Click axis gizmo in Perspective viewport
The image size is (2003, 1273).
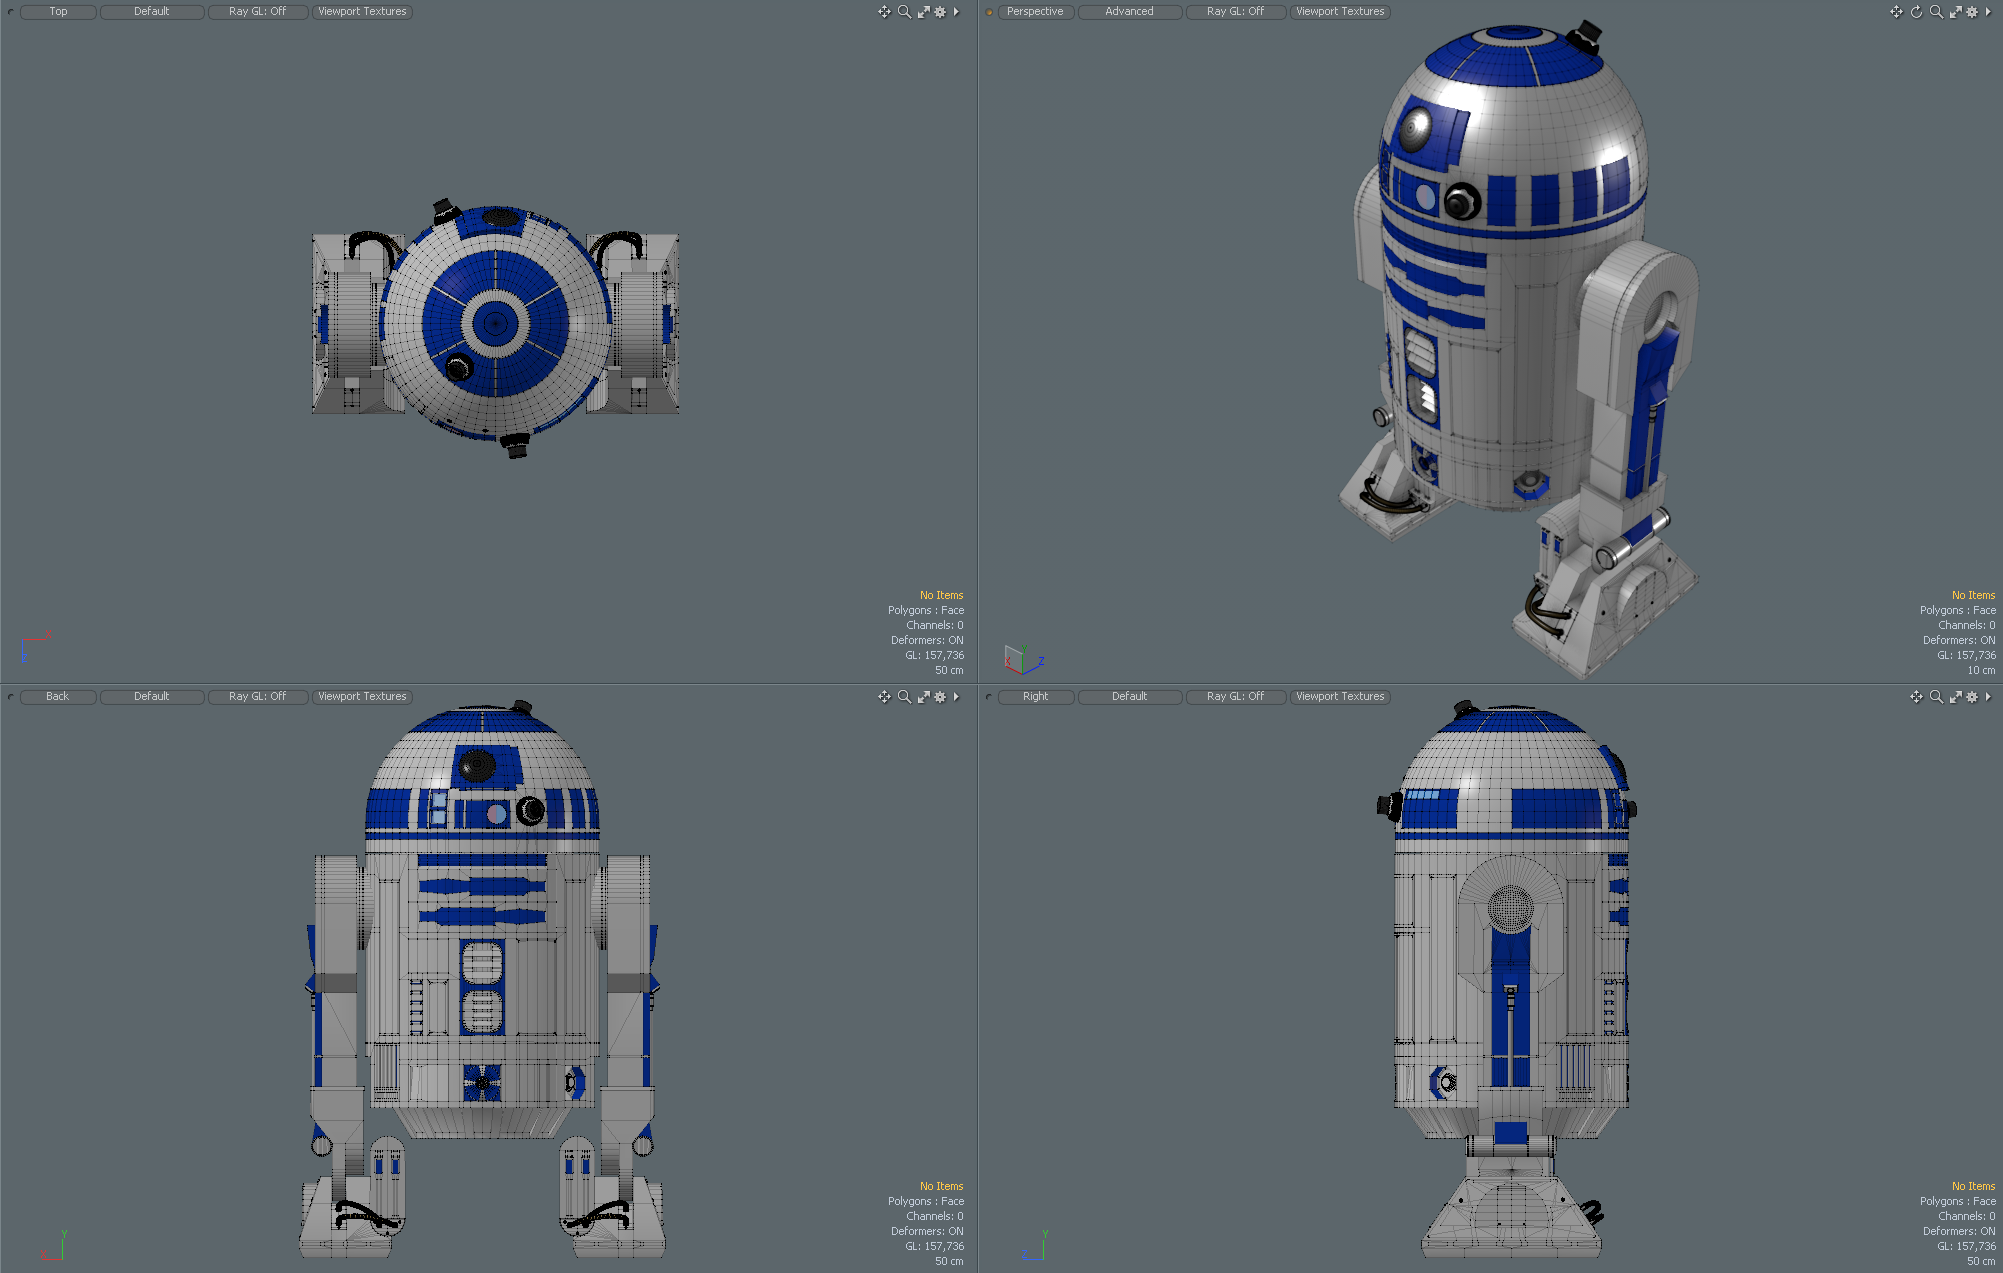pyautogui.click(x=1021, y=659)
